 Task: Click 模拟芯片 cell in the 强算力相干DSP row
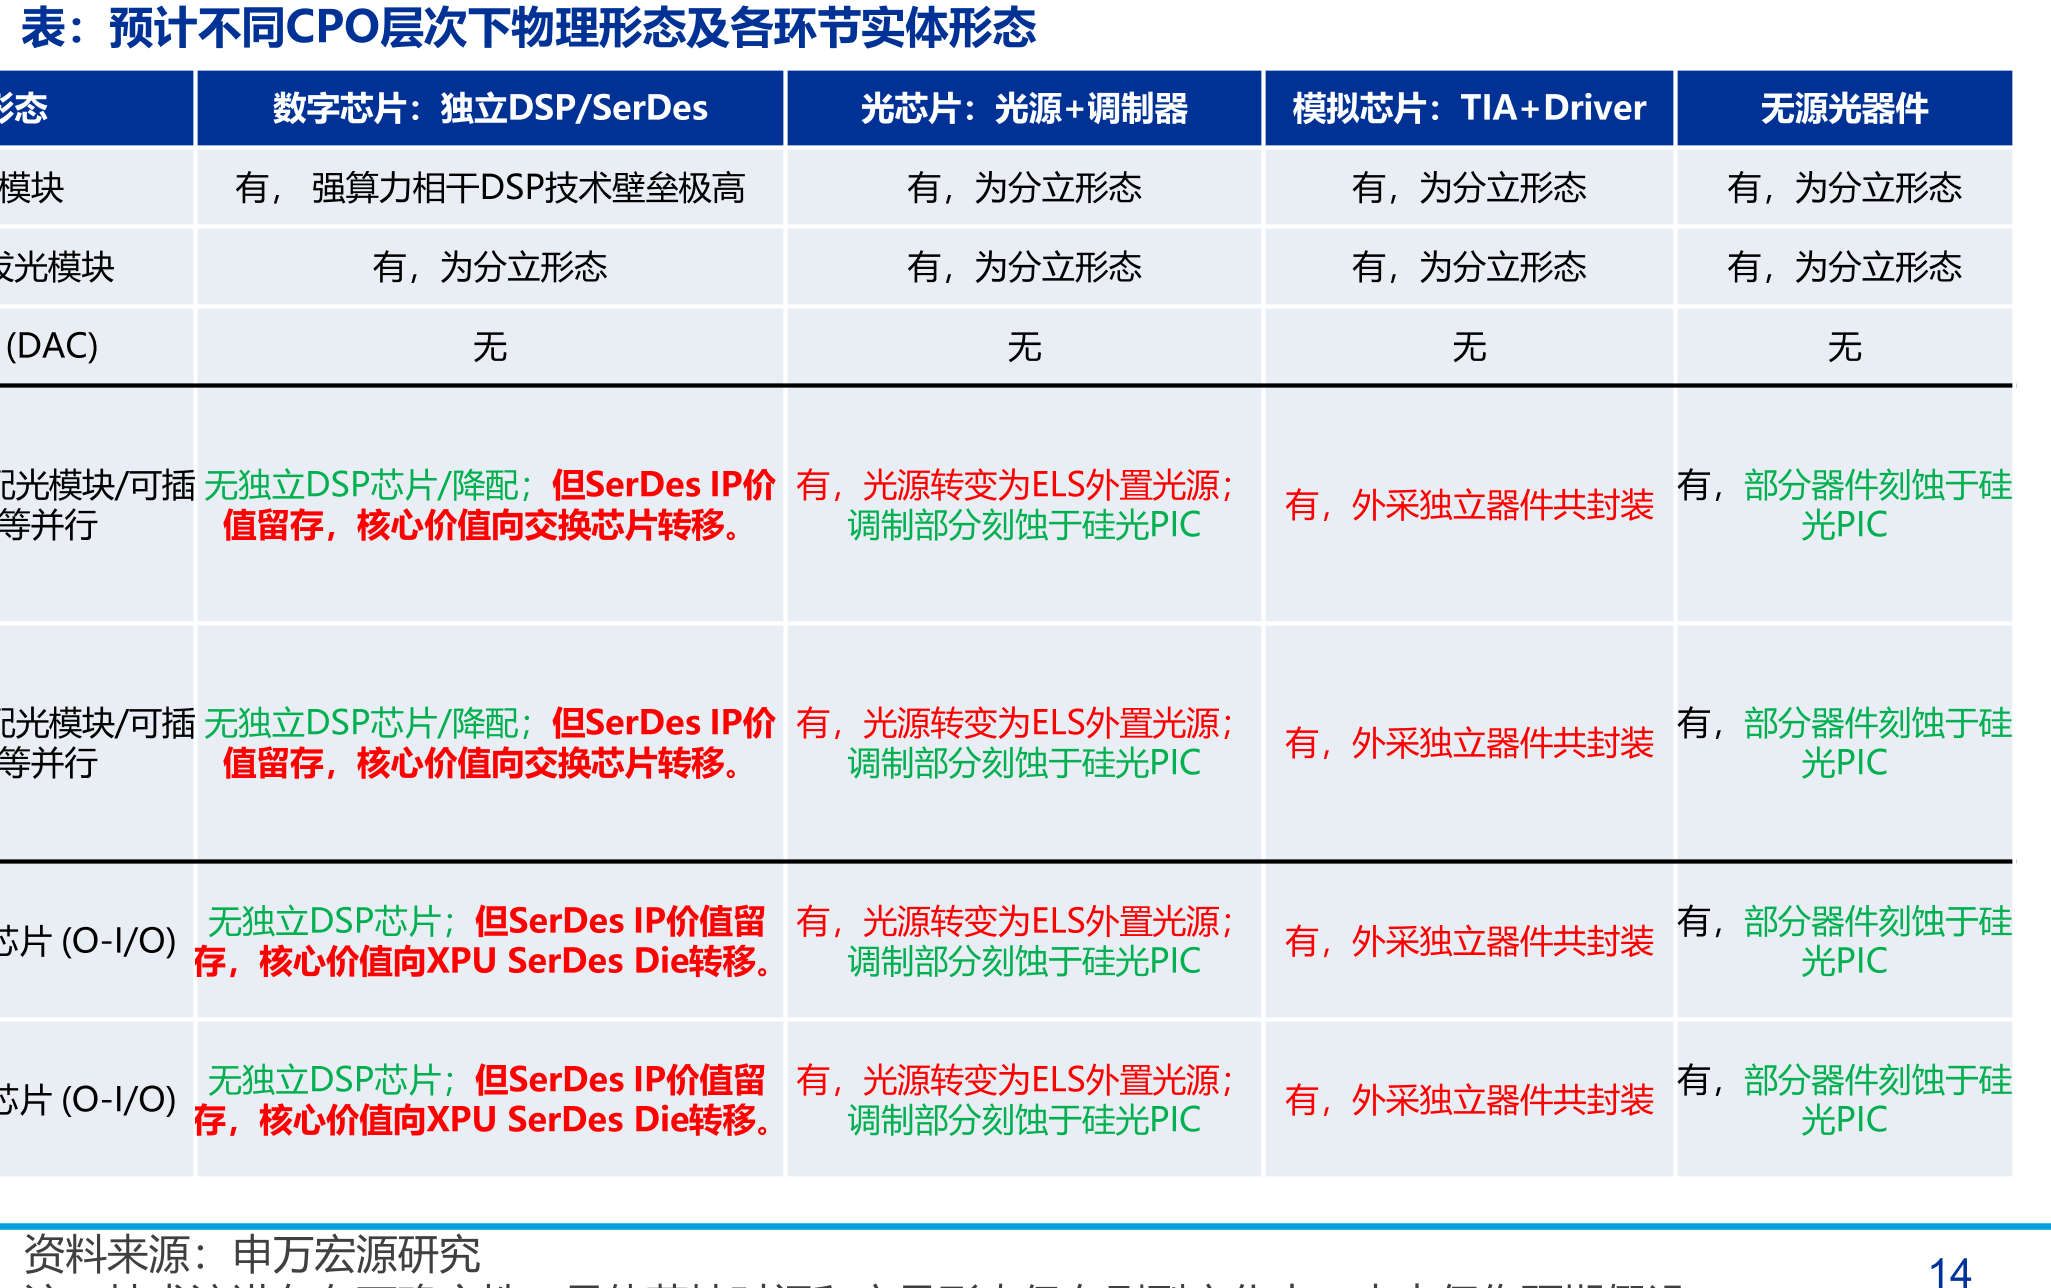pyautogui.click(x=1469, y=187)
